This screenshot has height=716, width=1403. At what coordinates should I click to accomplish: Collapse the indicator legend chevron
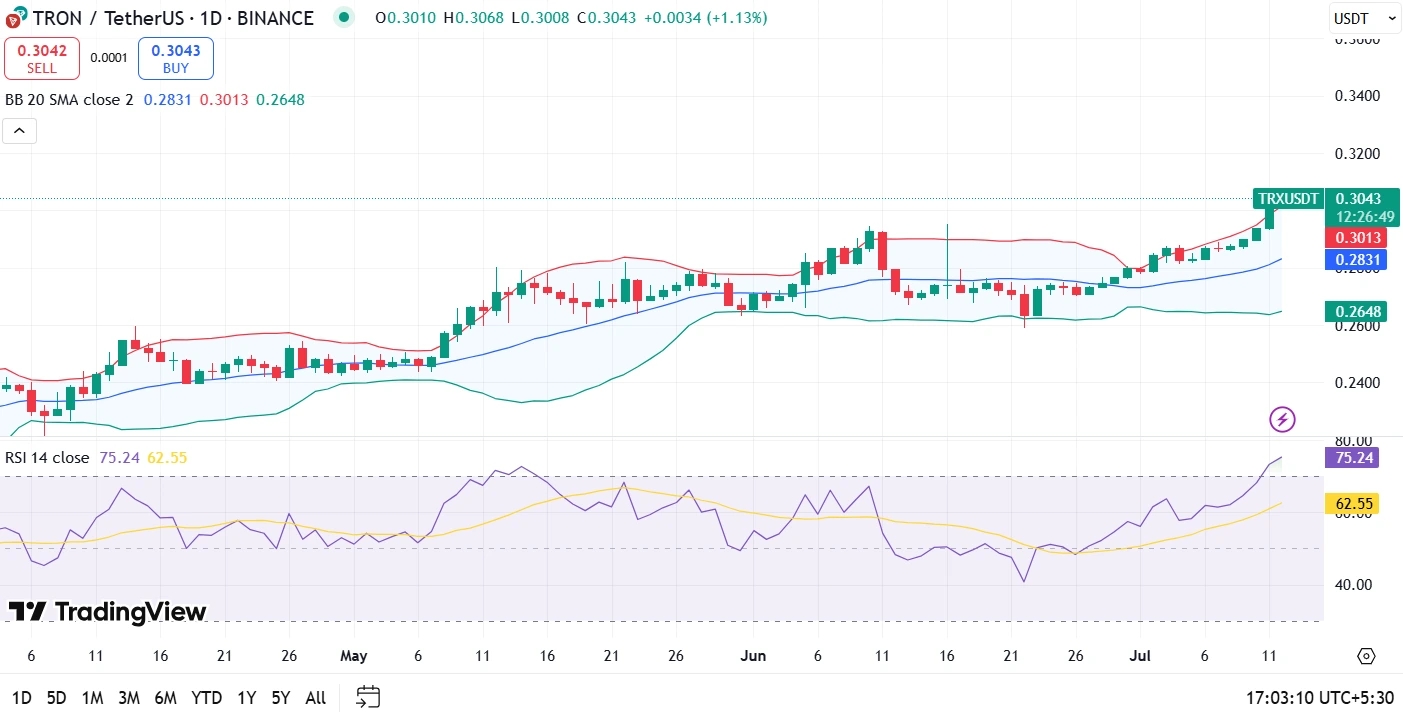click(x=20, y=130)
